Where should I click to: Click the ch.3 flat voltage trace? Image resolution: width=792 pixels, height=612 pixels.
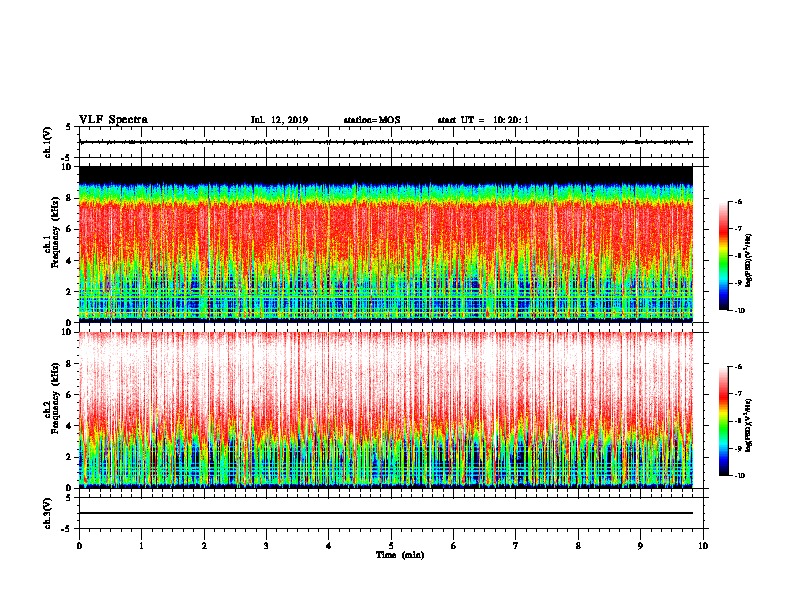tap(386, 513)
